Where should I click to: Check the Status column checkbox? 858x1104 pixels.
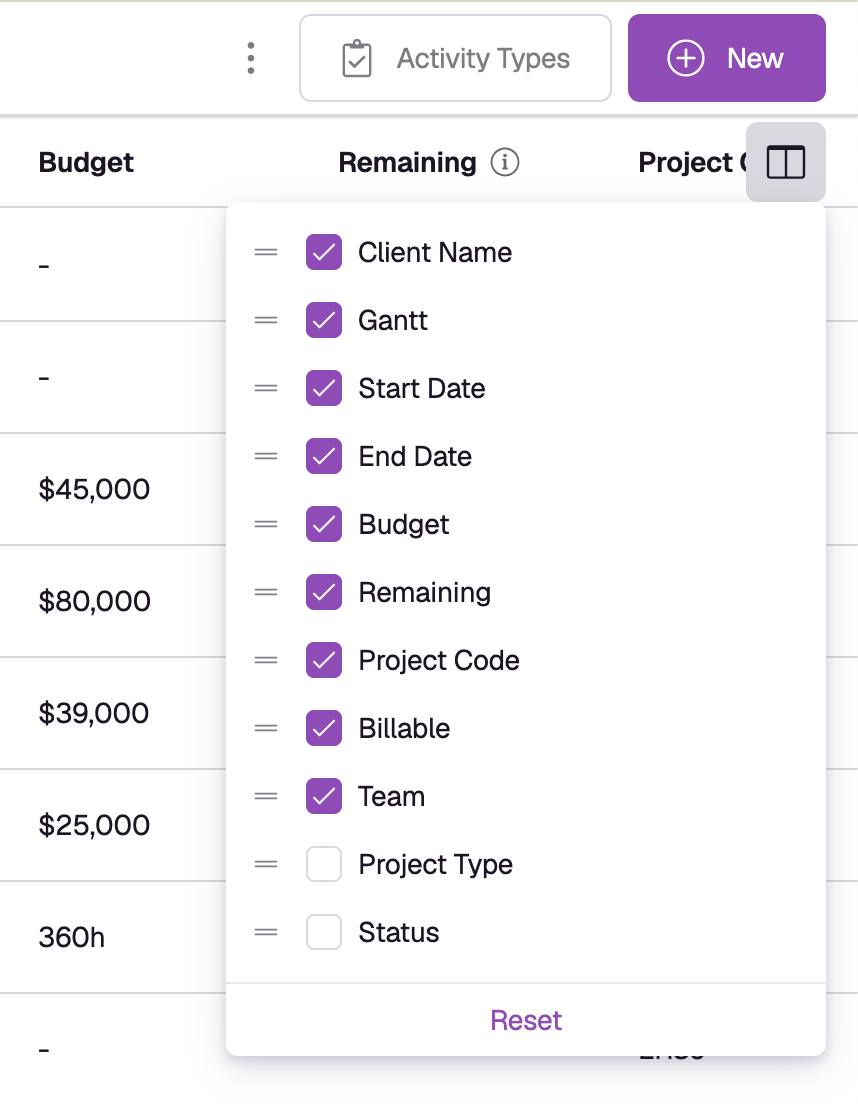(324, 932)
